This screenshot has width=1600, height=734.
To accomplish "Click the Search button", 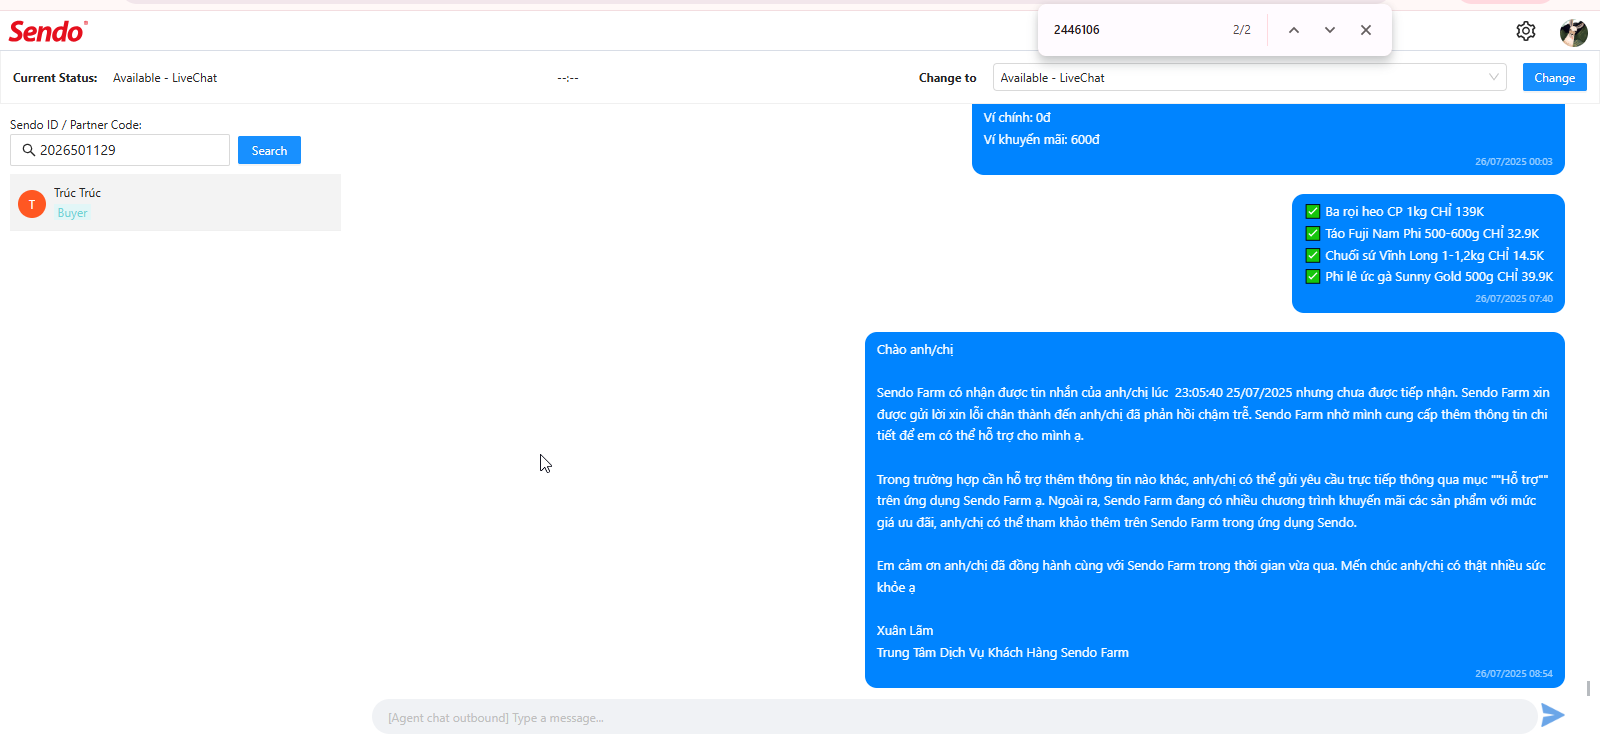I will [x=269, y=150].
